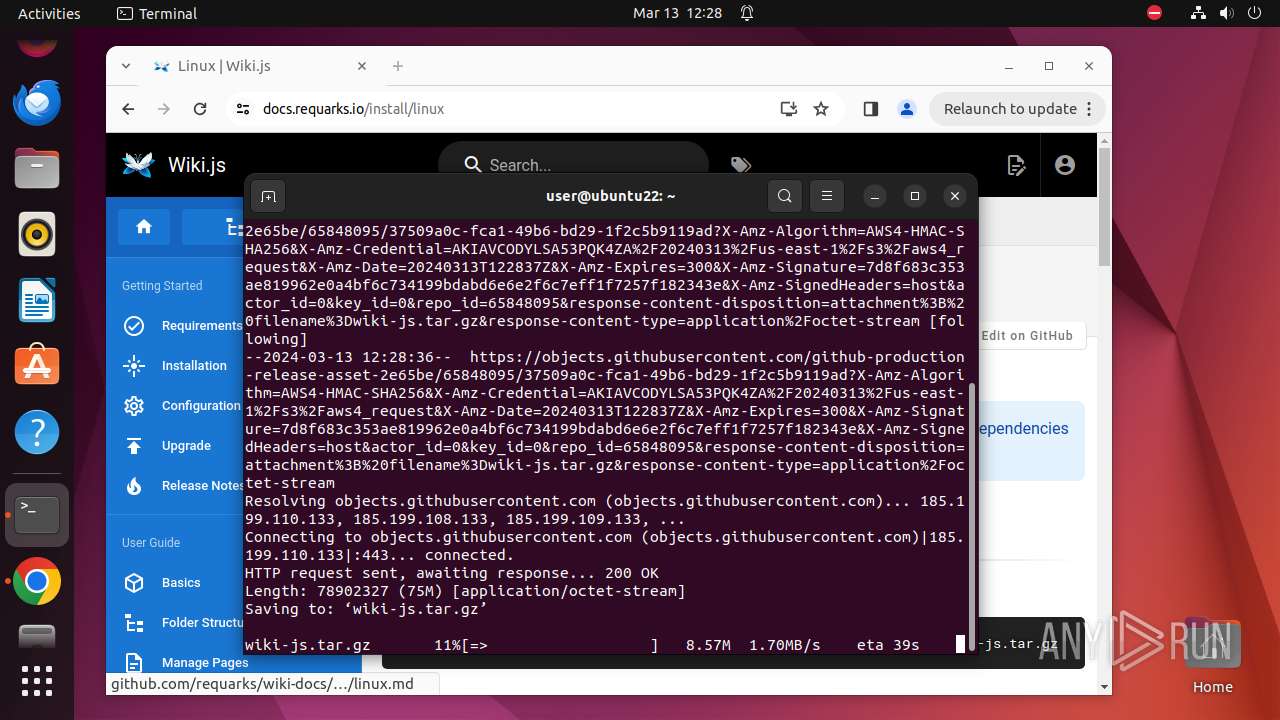Open LibreOffice Writer from the dock
This screenshot has width=1280, height=720.
click(37, 300)
